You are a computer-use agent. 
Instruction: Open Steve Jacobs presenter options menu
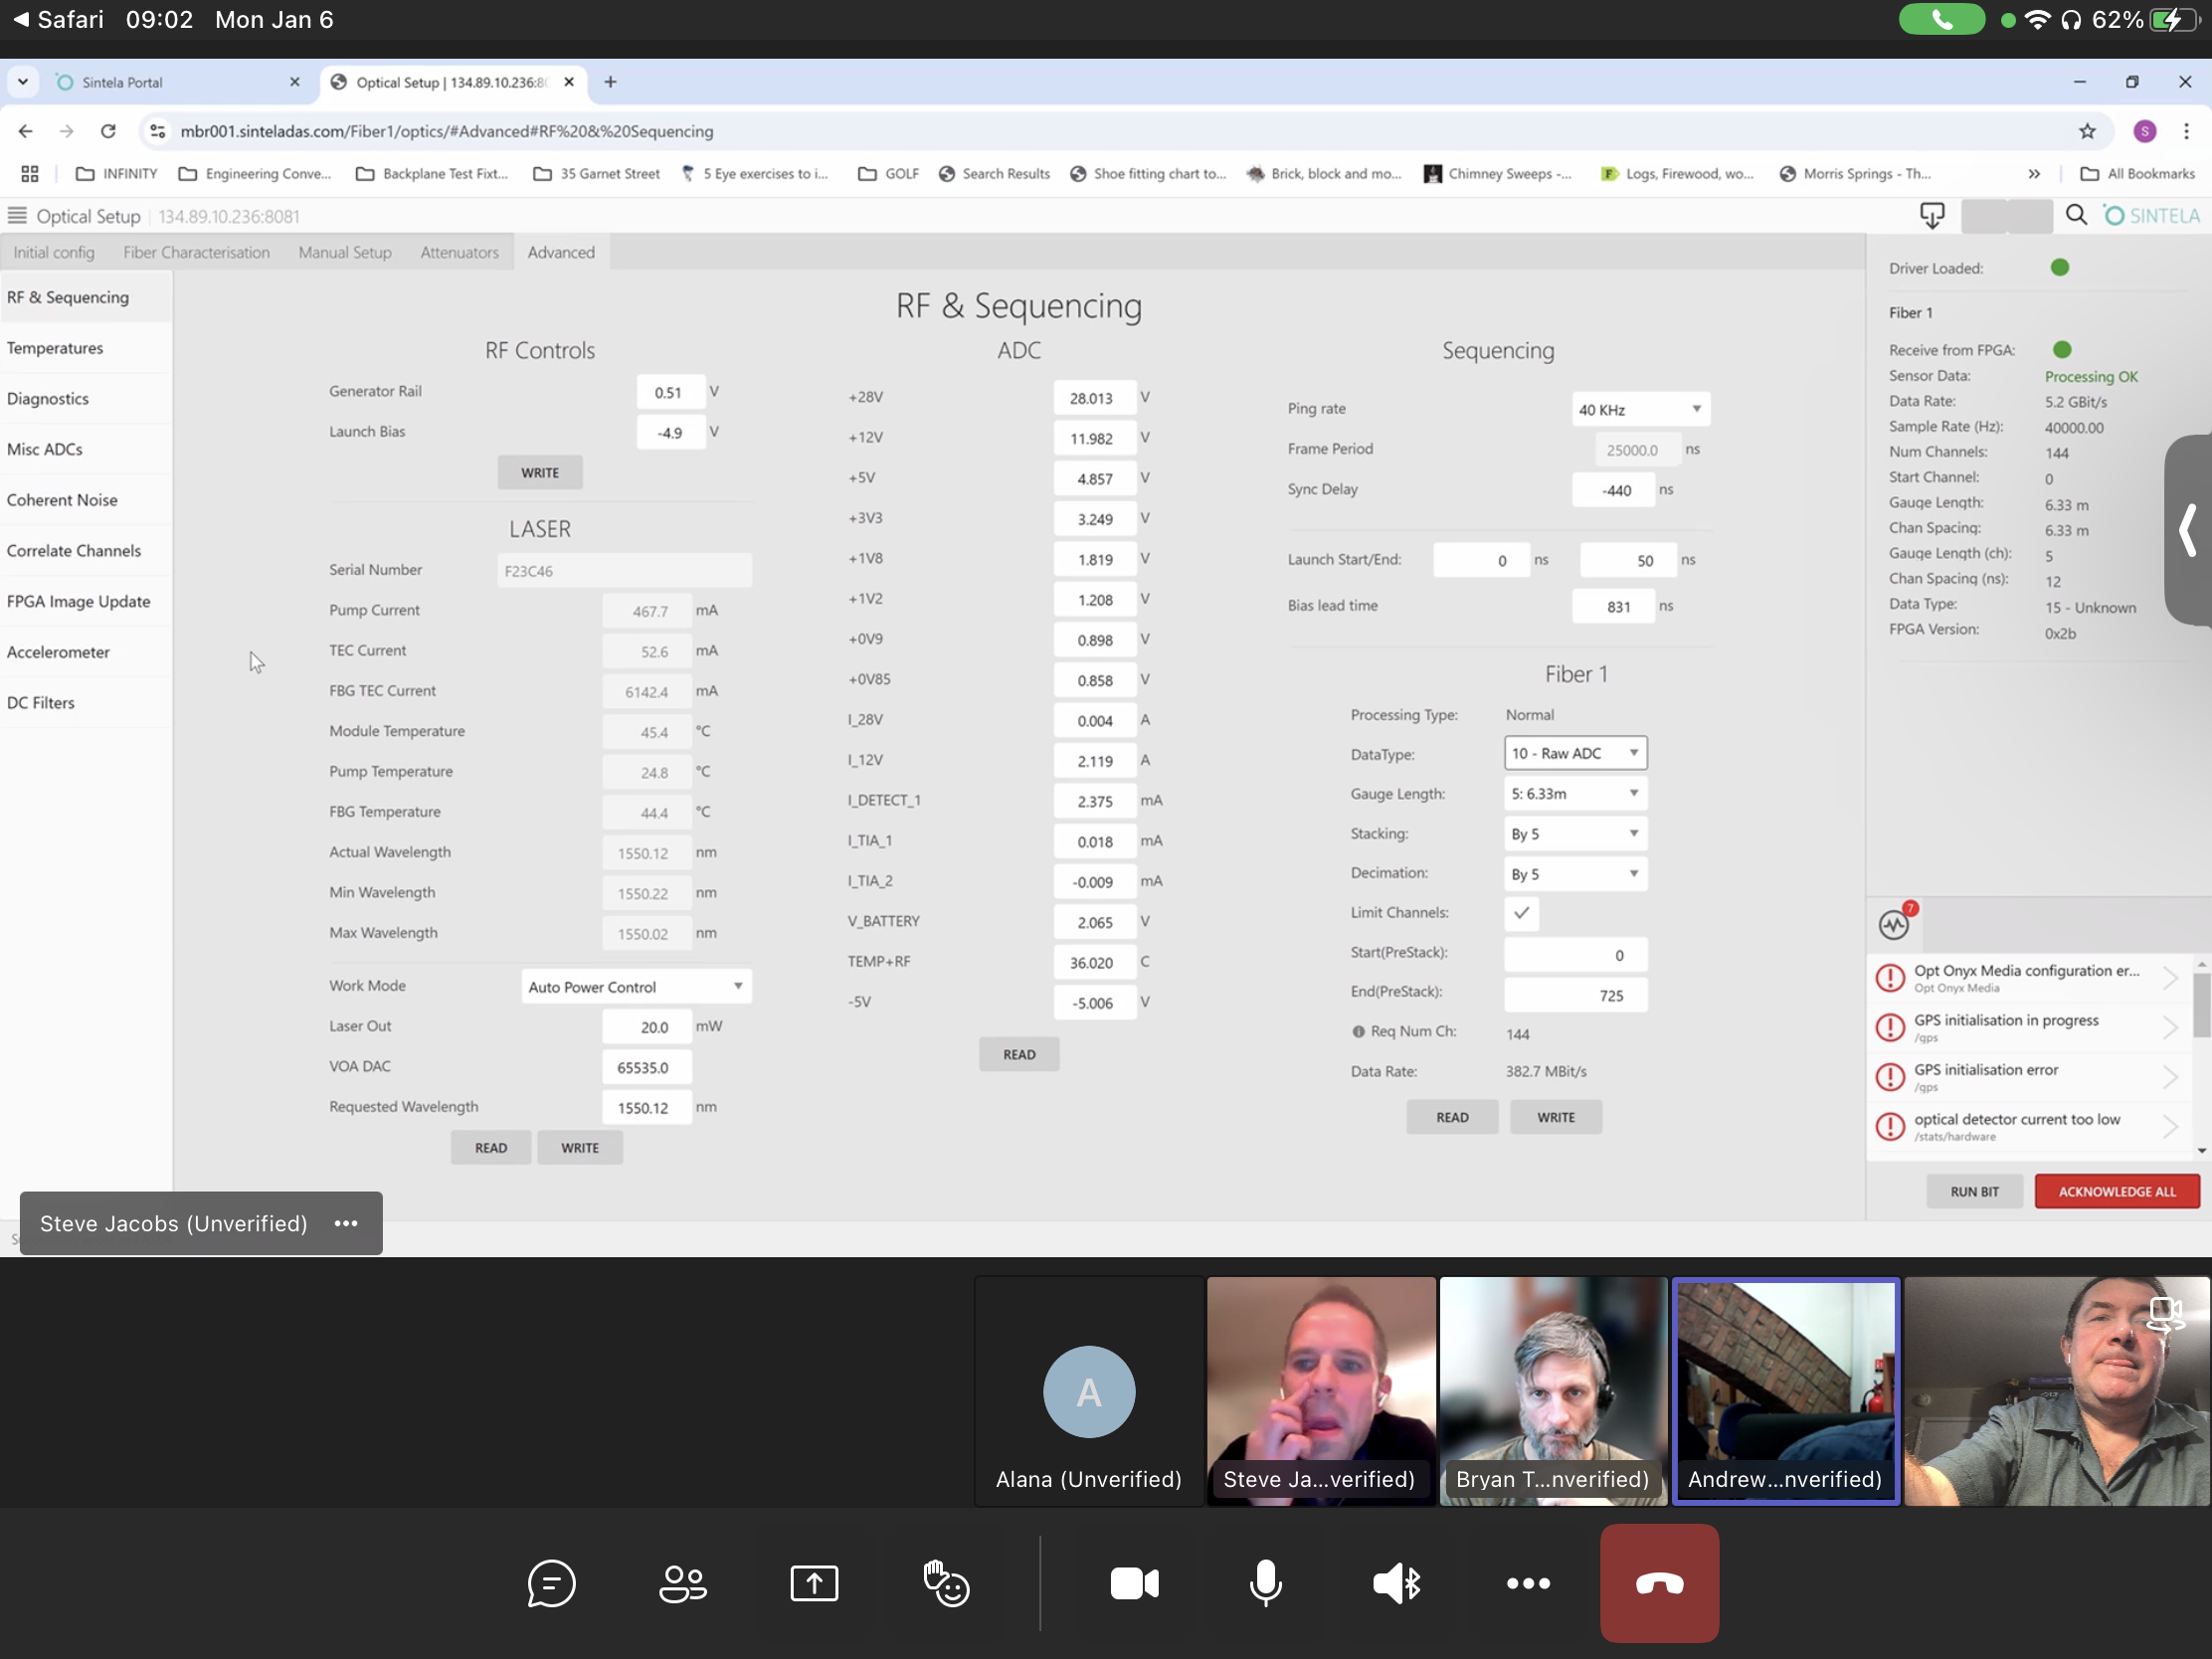pyautogui.click(x=346, y=1223)
